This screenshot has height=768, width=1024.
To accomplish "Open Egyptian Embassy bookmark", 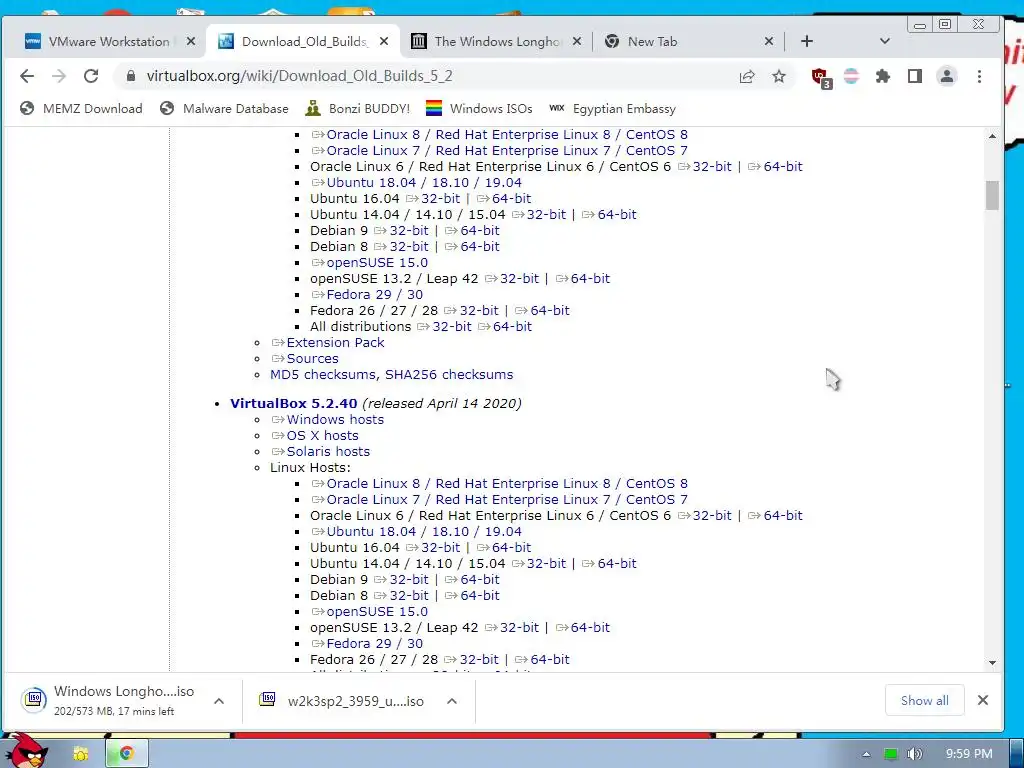I will [612, 108].
